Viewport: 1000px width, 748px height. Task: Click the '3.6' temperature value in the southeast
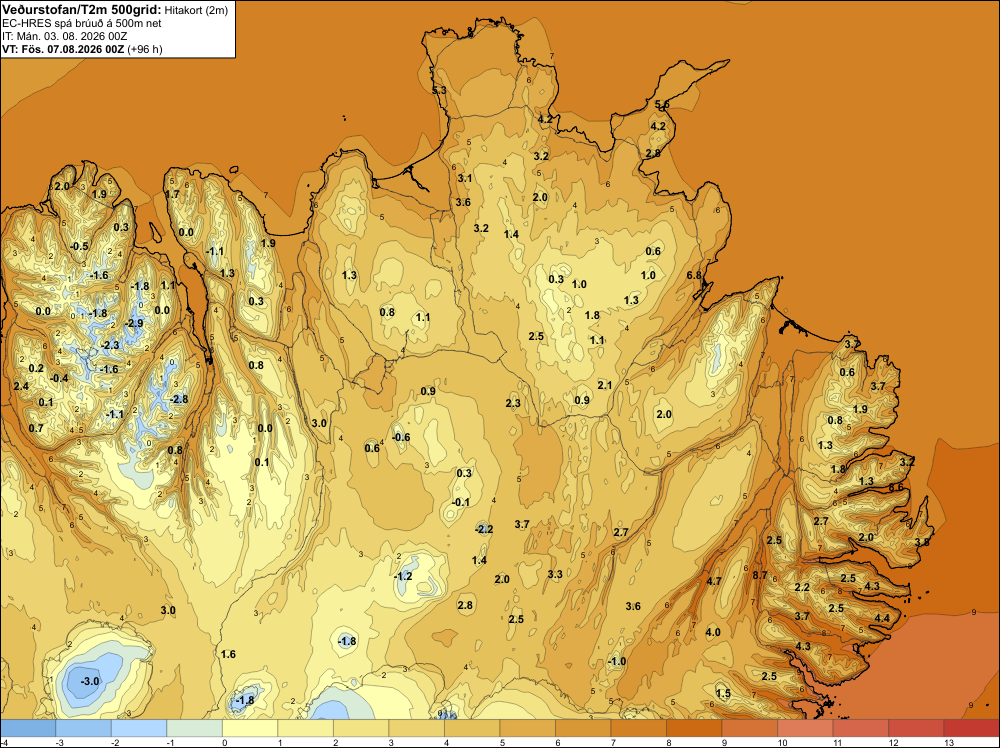633,606
